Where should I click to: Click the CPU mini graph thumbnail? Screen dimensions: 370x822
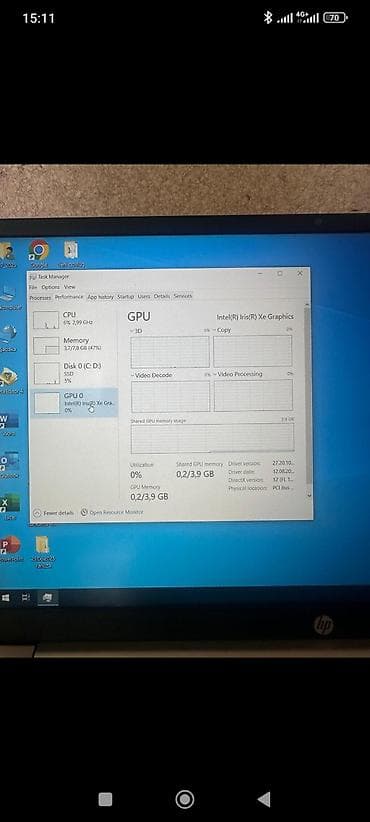(x=46, y=320)
